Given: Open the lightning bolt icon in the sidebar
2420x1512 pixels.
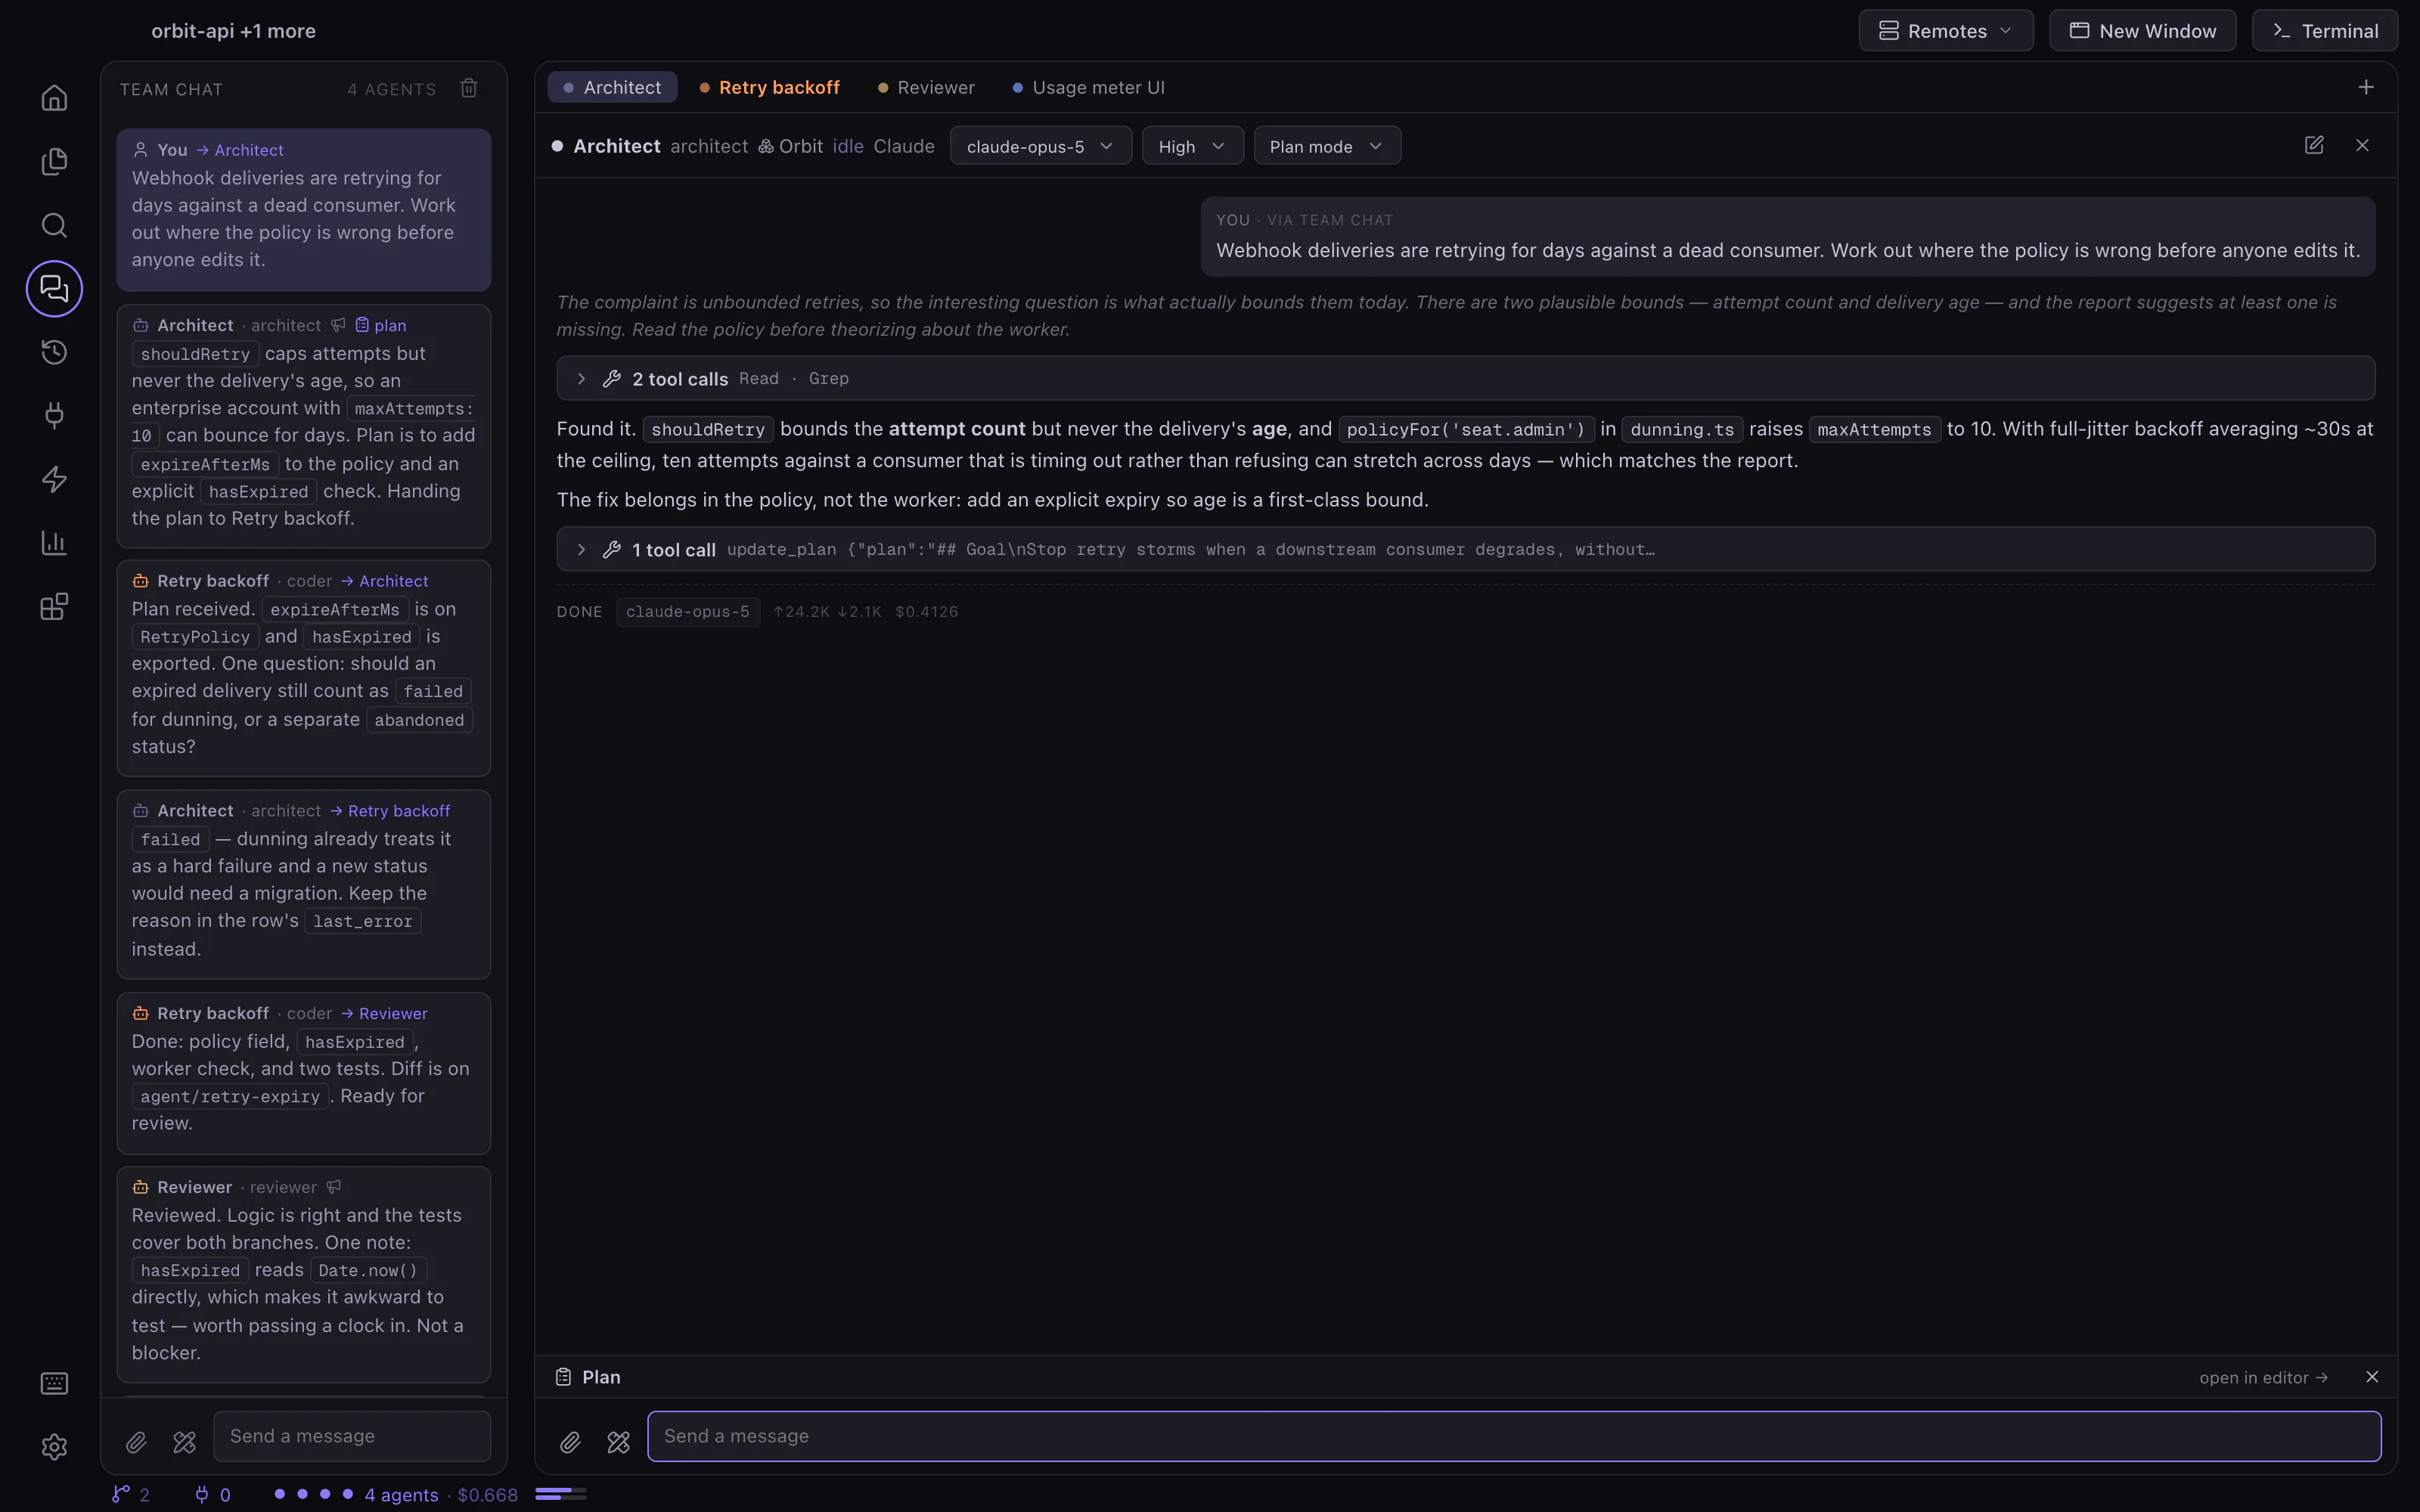Looking at the screenshot, I should 54,479.
